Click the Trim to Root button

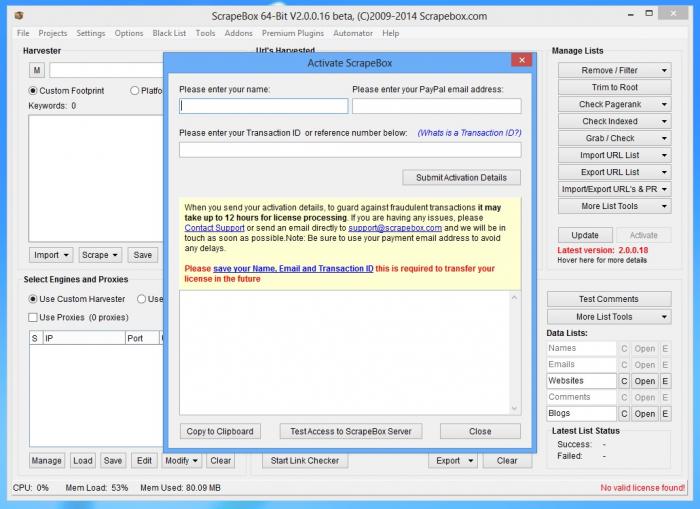(x=614, y=87)
